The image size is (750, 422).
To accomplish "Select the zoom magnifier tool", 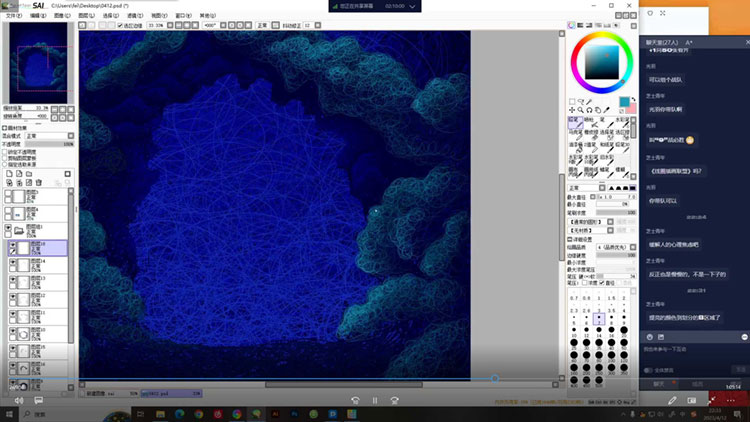I will (580, 110).
